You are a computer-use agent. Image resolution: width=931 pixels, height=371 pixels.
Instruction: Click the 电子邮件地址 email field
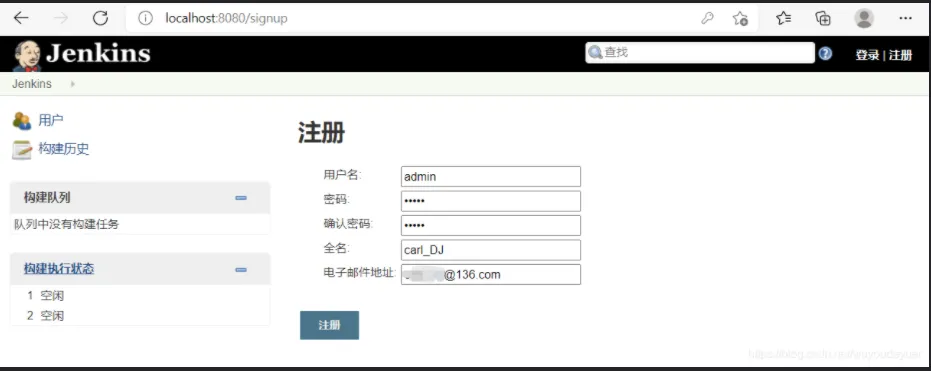pos(490,274)
